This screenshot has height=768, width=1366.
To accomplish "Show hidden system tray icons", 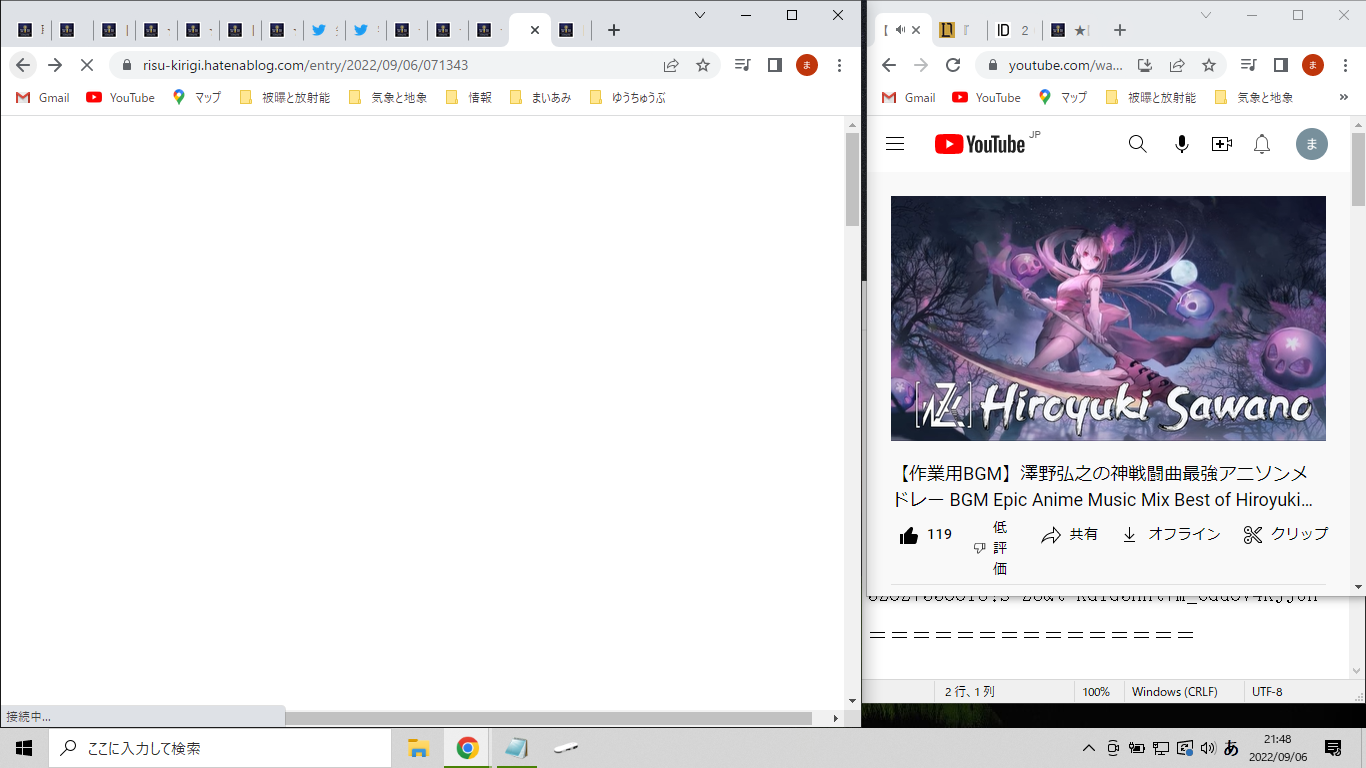I will pos(1089,748).
